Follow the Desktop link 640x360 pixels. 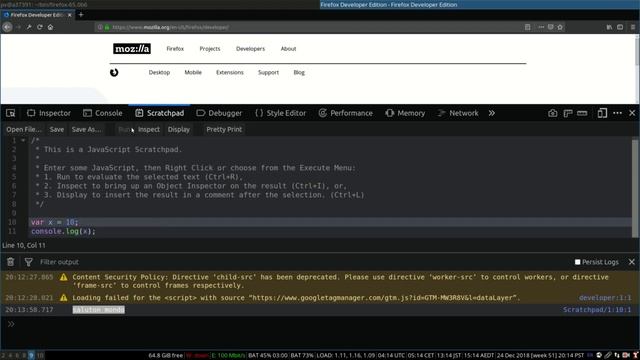coord(159,72)
